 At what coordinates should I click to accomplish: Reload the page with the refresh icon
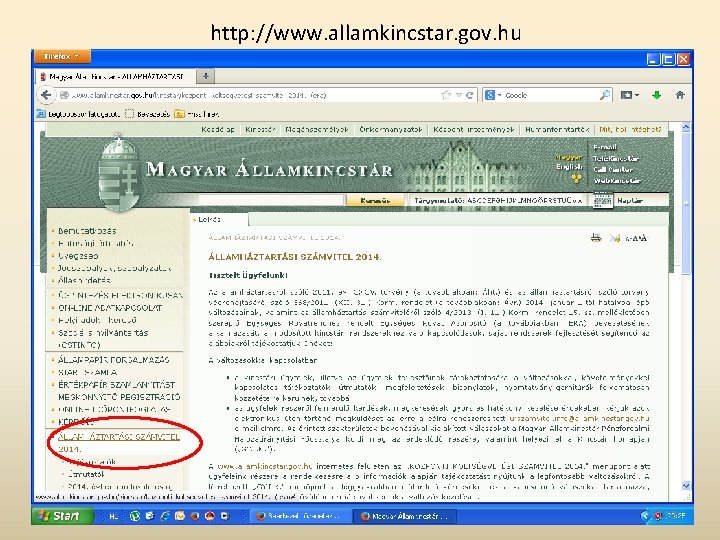pos(469,95)
